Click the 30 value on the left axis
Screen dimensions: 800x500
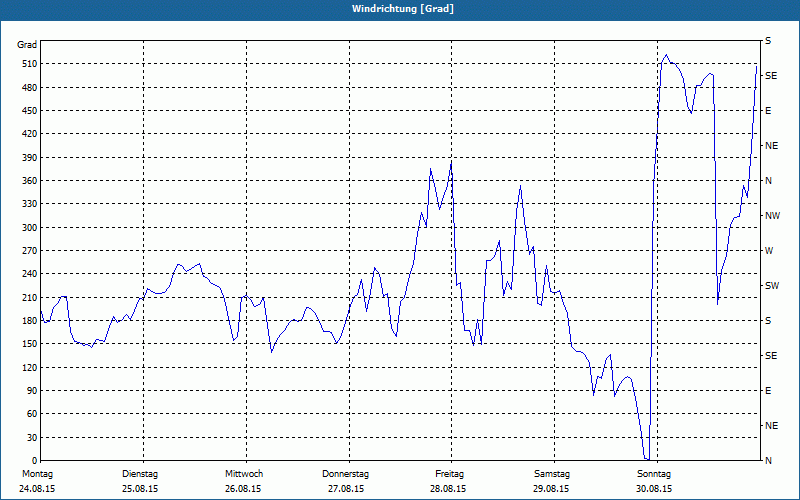32,438
